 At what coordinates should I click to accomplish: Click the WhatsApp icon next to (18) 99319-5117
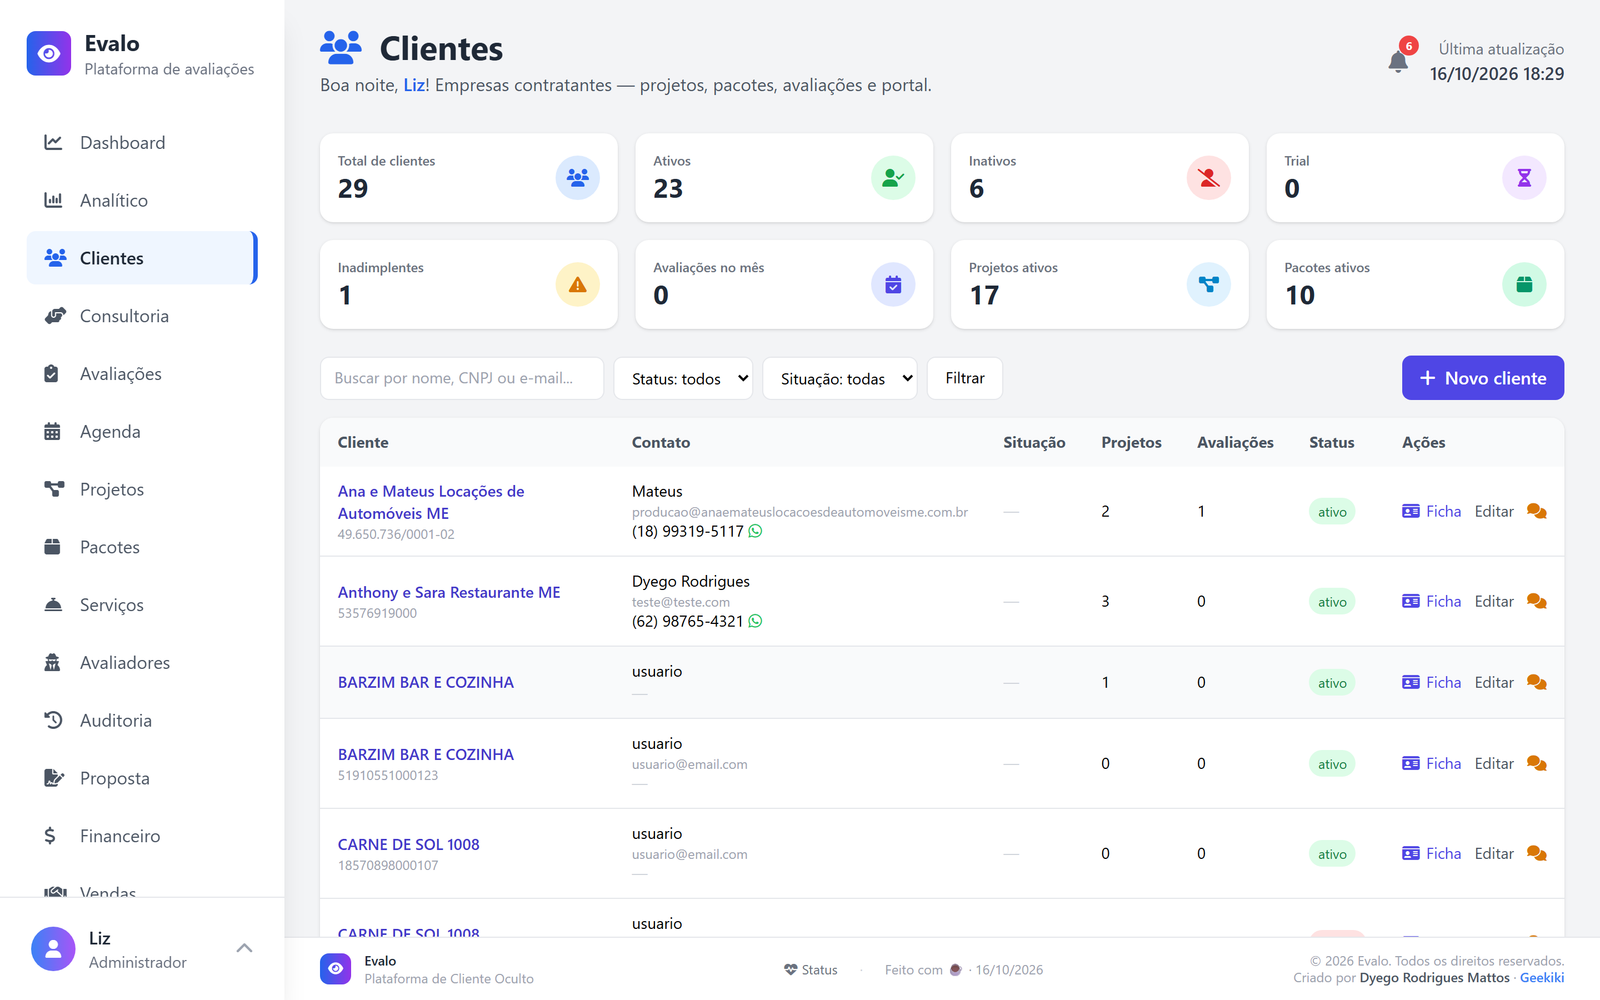tap(755, 531)
